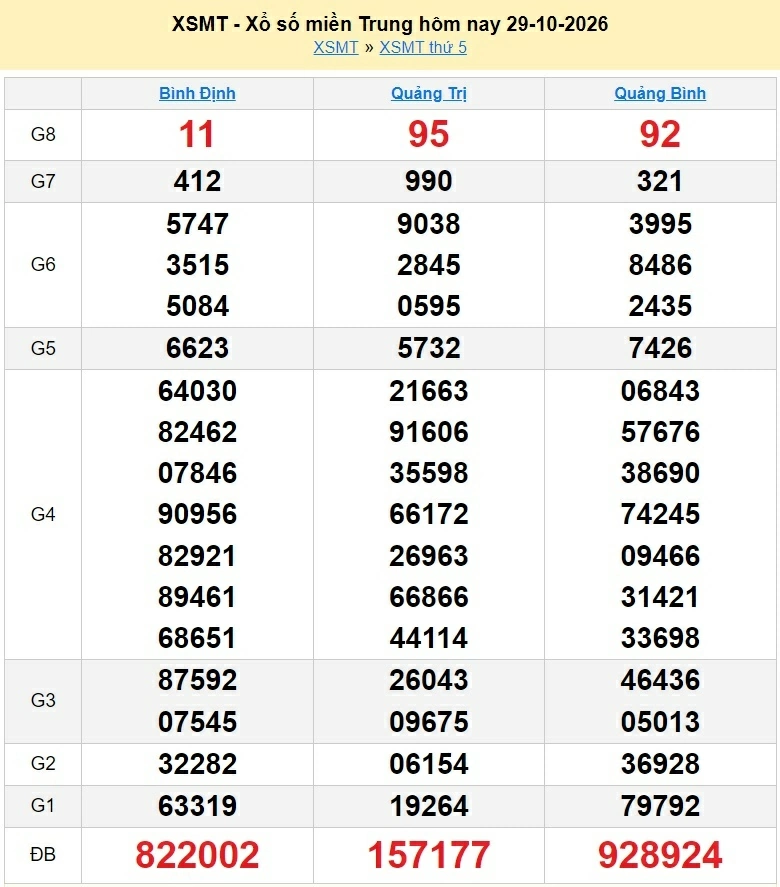
Task: Click the G4 prize row label
Action: point(43,514)
